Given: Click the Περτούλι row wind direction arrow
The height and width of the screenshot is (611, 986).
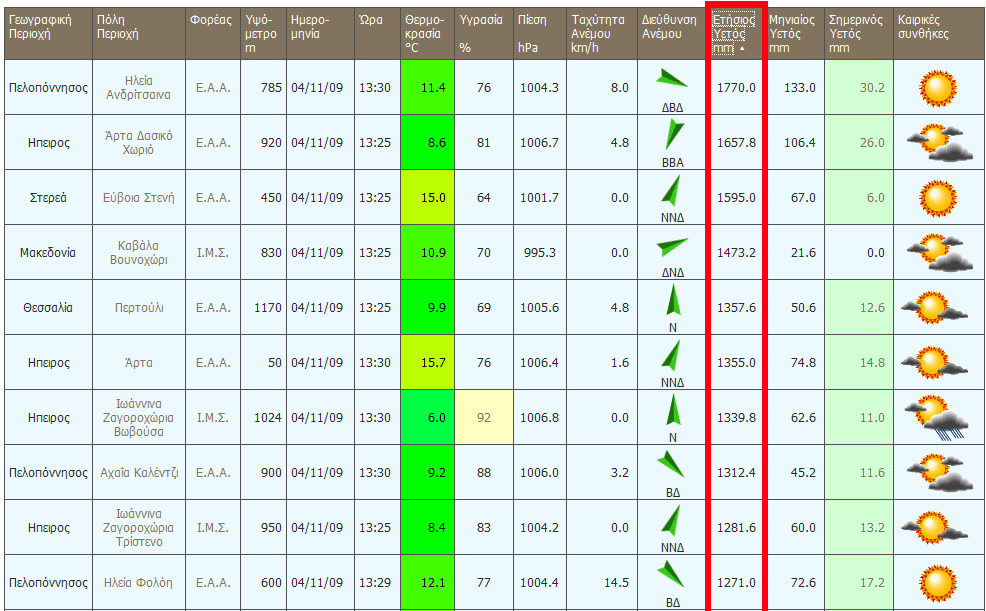Looking at the screenshot, I should (x=672, y=299).
